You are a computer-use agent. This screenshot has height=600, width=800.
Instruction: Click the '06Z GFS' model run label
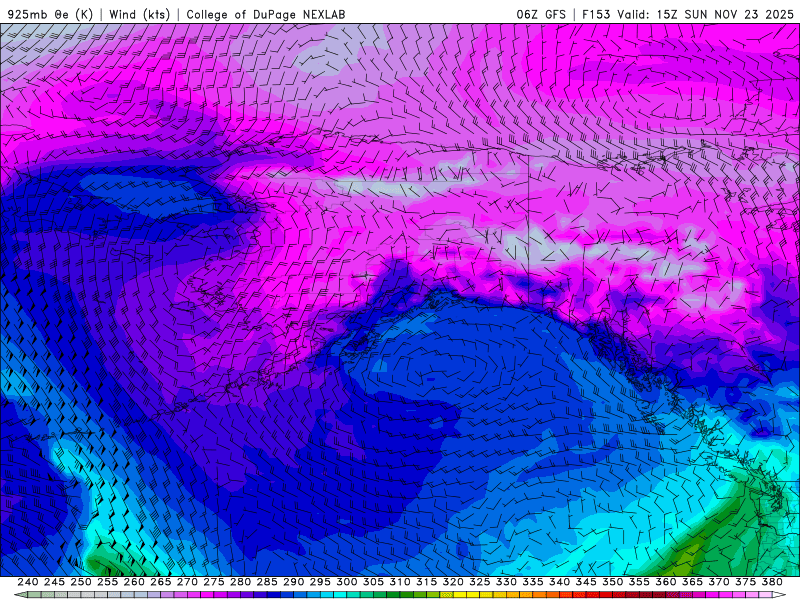pyautogui.click(x=541, y=14)
